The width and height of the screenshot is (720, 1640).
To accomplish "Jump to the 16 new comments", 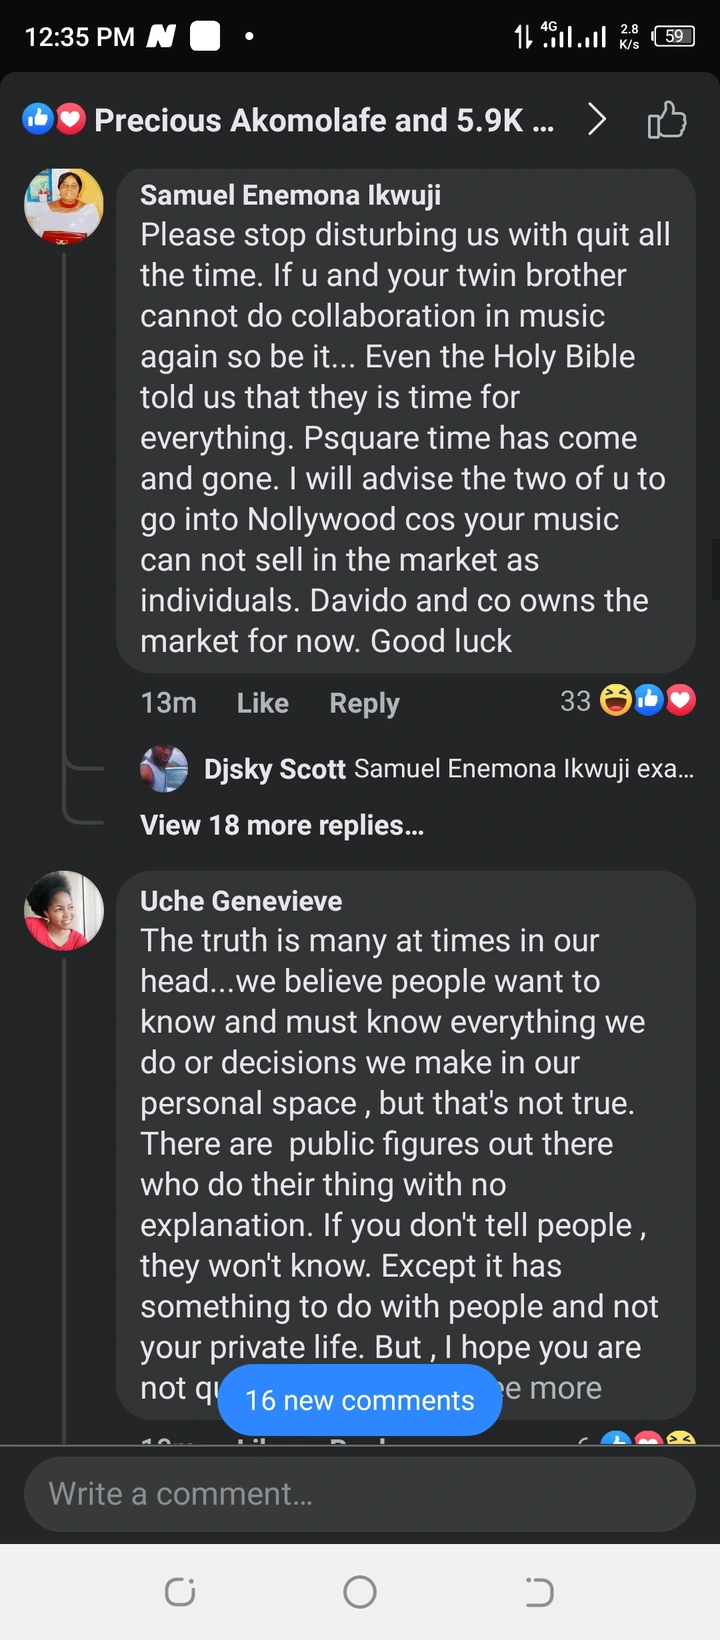I will click(360, 1400).
